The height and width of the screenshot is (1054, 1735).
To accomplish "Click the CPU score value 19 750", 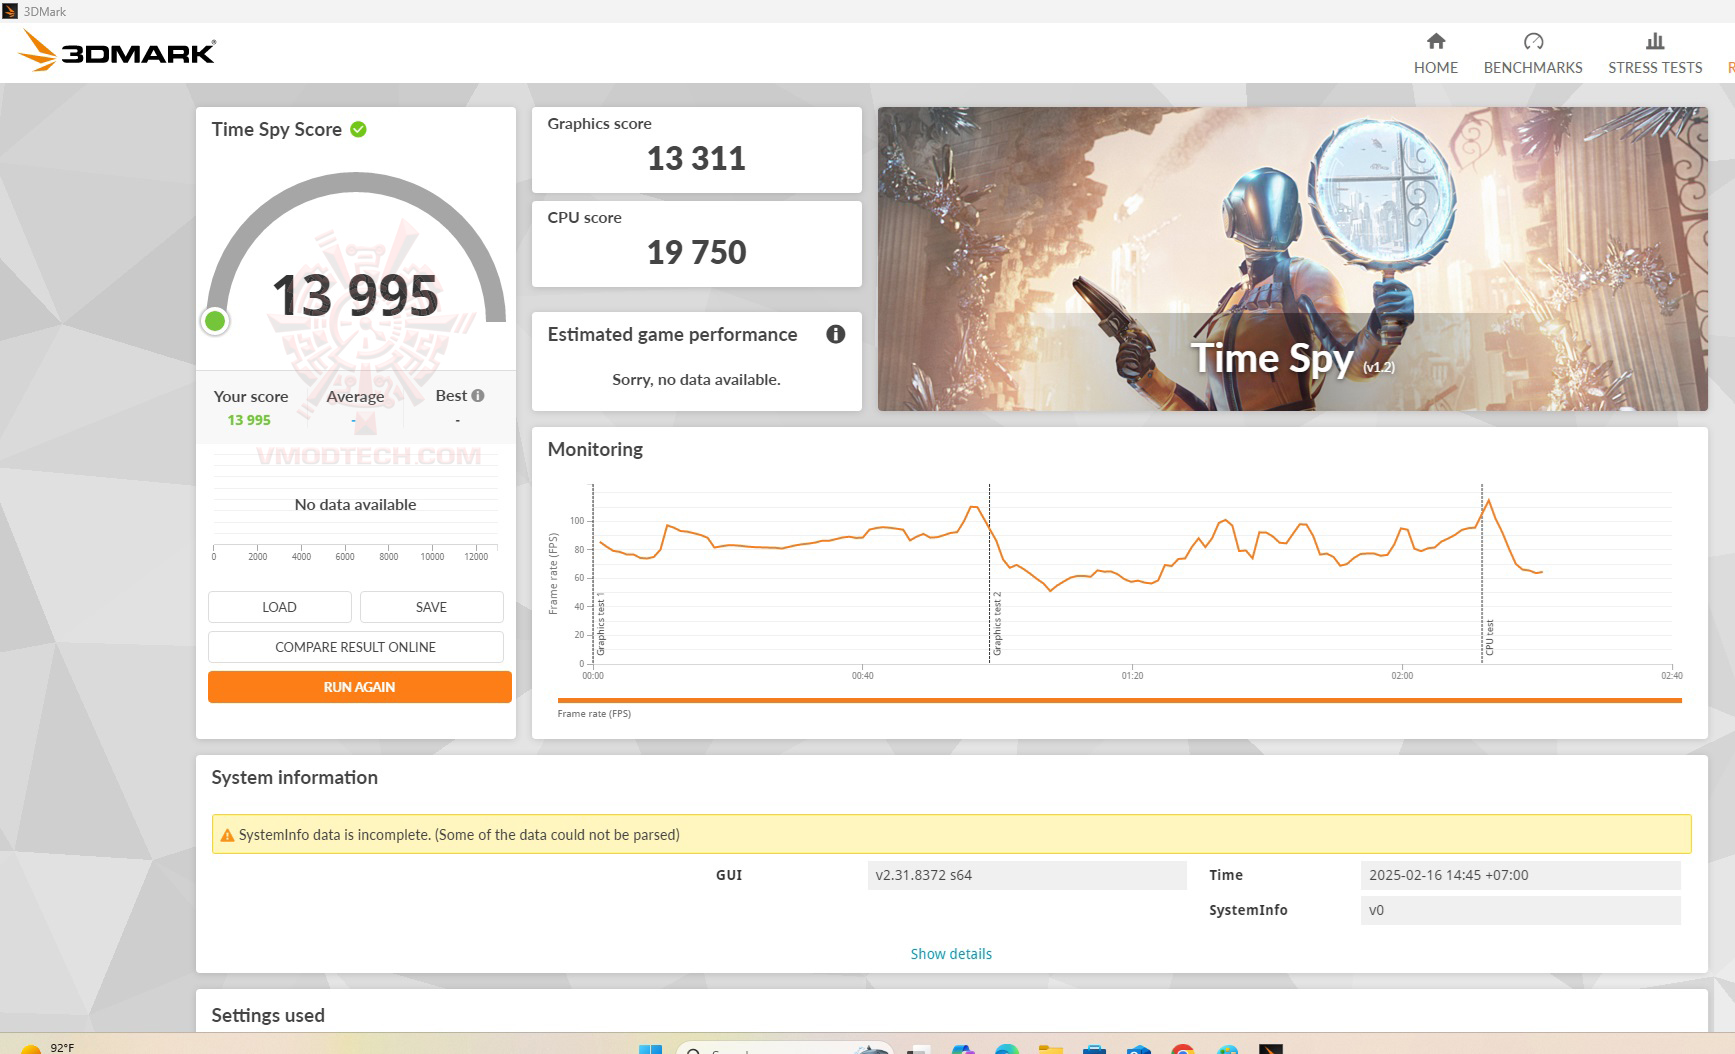I will click(696, 252).
